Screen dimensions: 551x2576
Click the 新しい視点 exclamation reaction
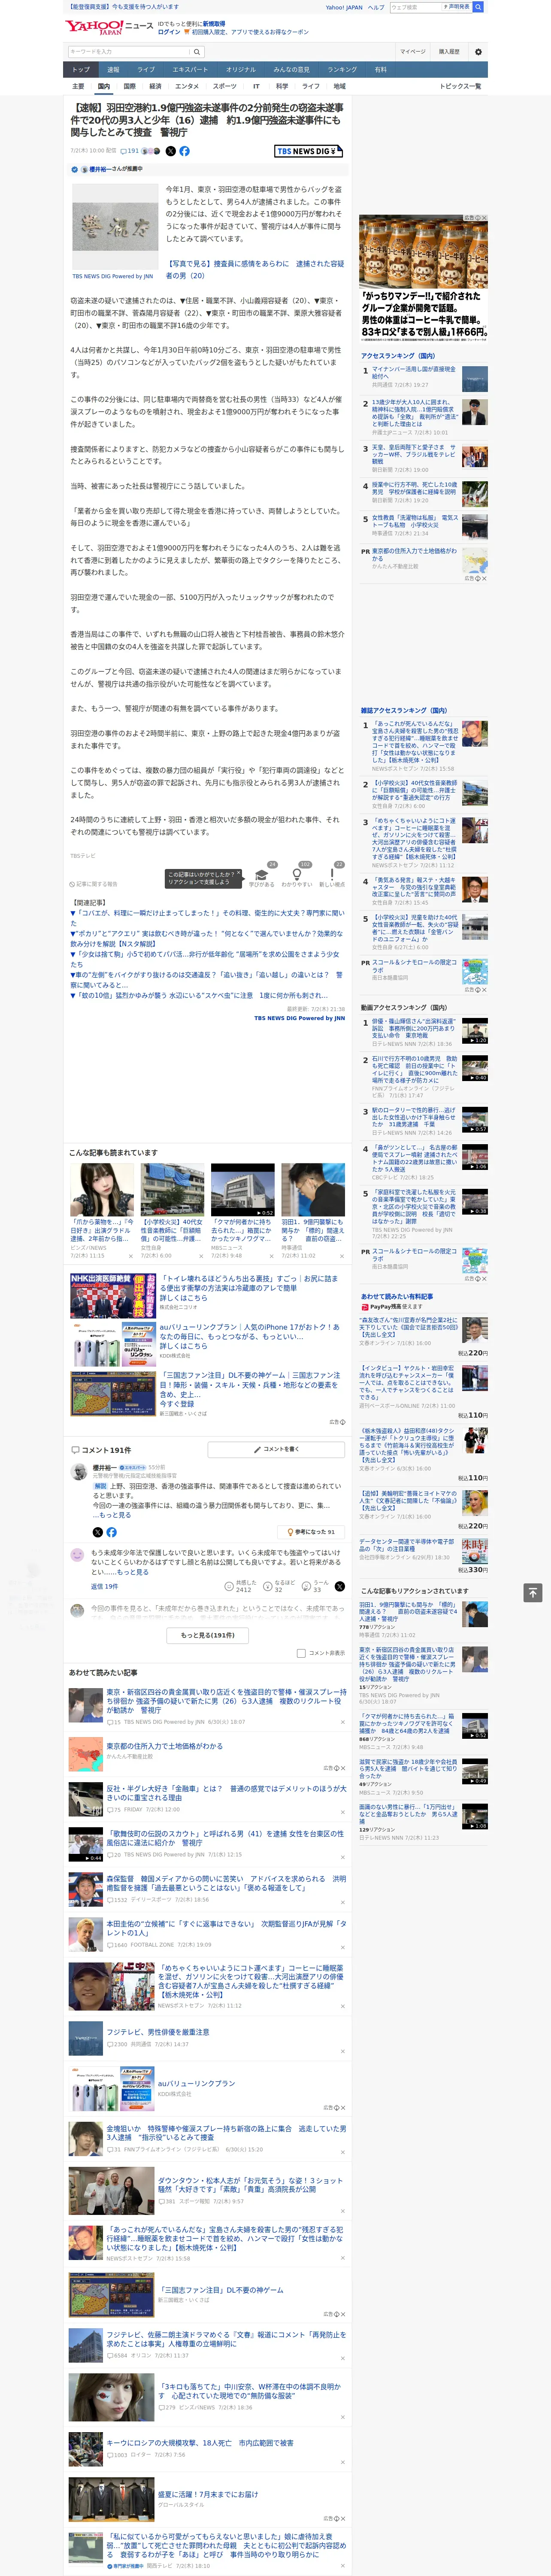[x=332, y=877]
